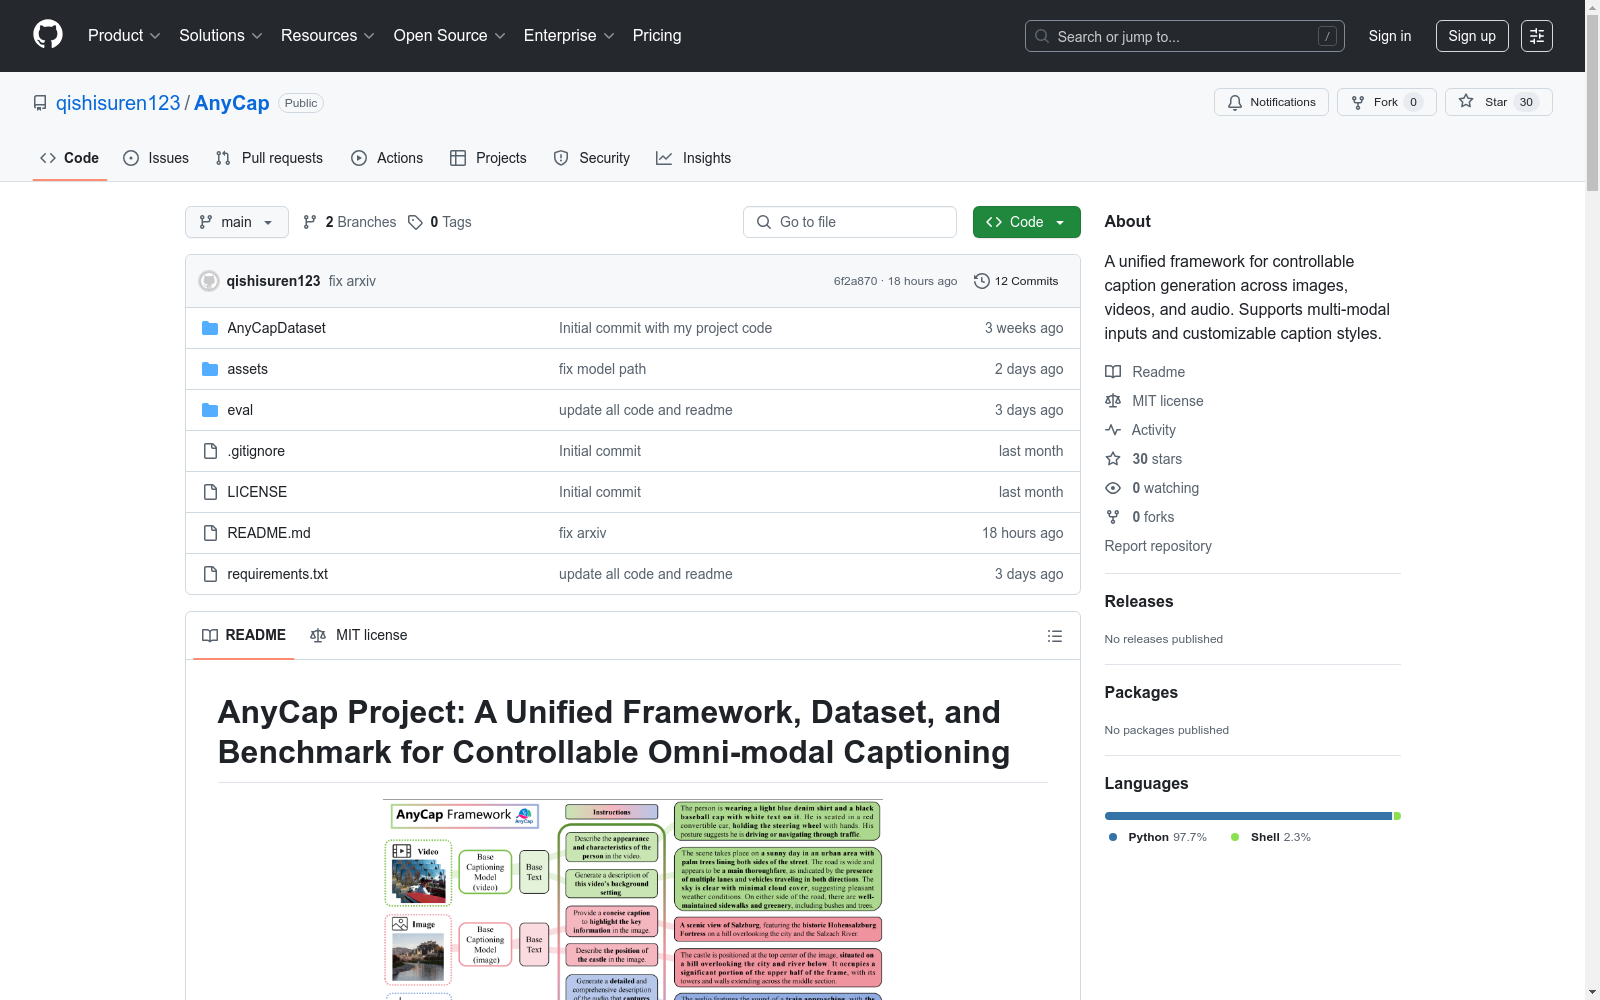Click the qishisuren123 commit author avatar
1600x1000 pixels.
[209, 281]
